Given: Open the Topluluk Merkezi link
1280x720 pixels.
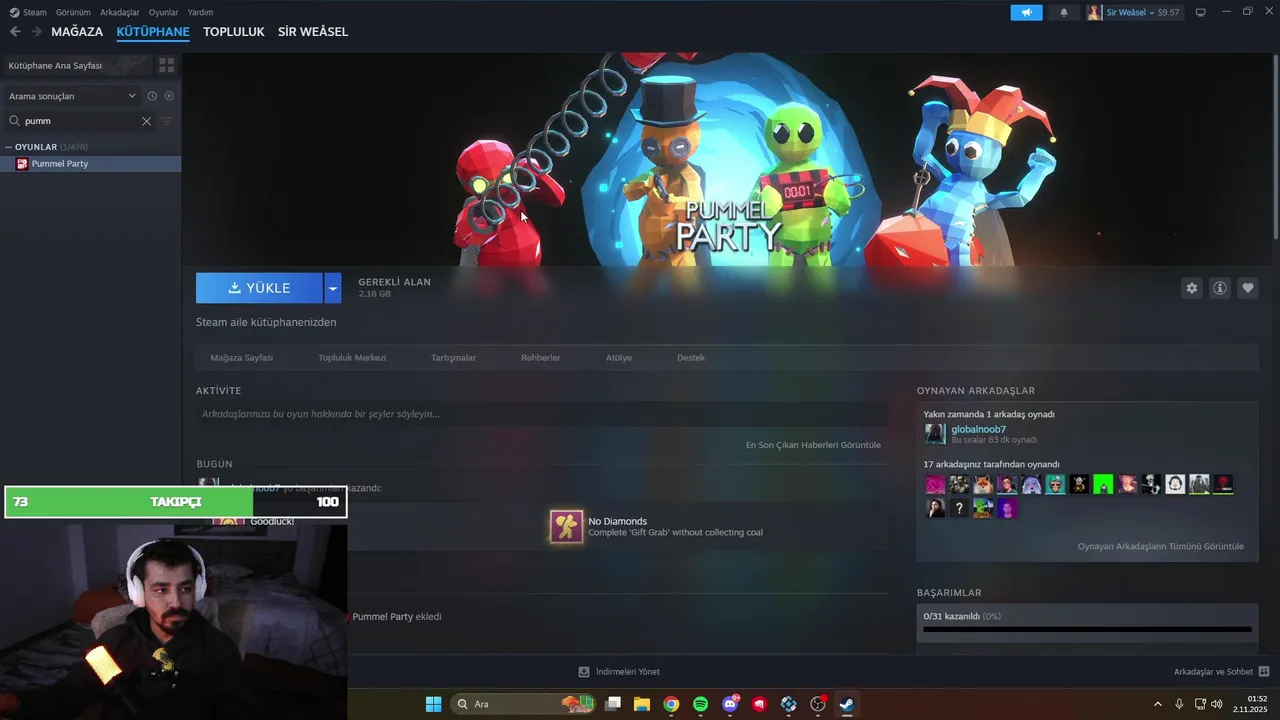Looking at the screenshot, I should [x=352, y=357].
